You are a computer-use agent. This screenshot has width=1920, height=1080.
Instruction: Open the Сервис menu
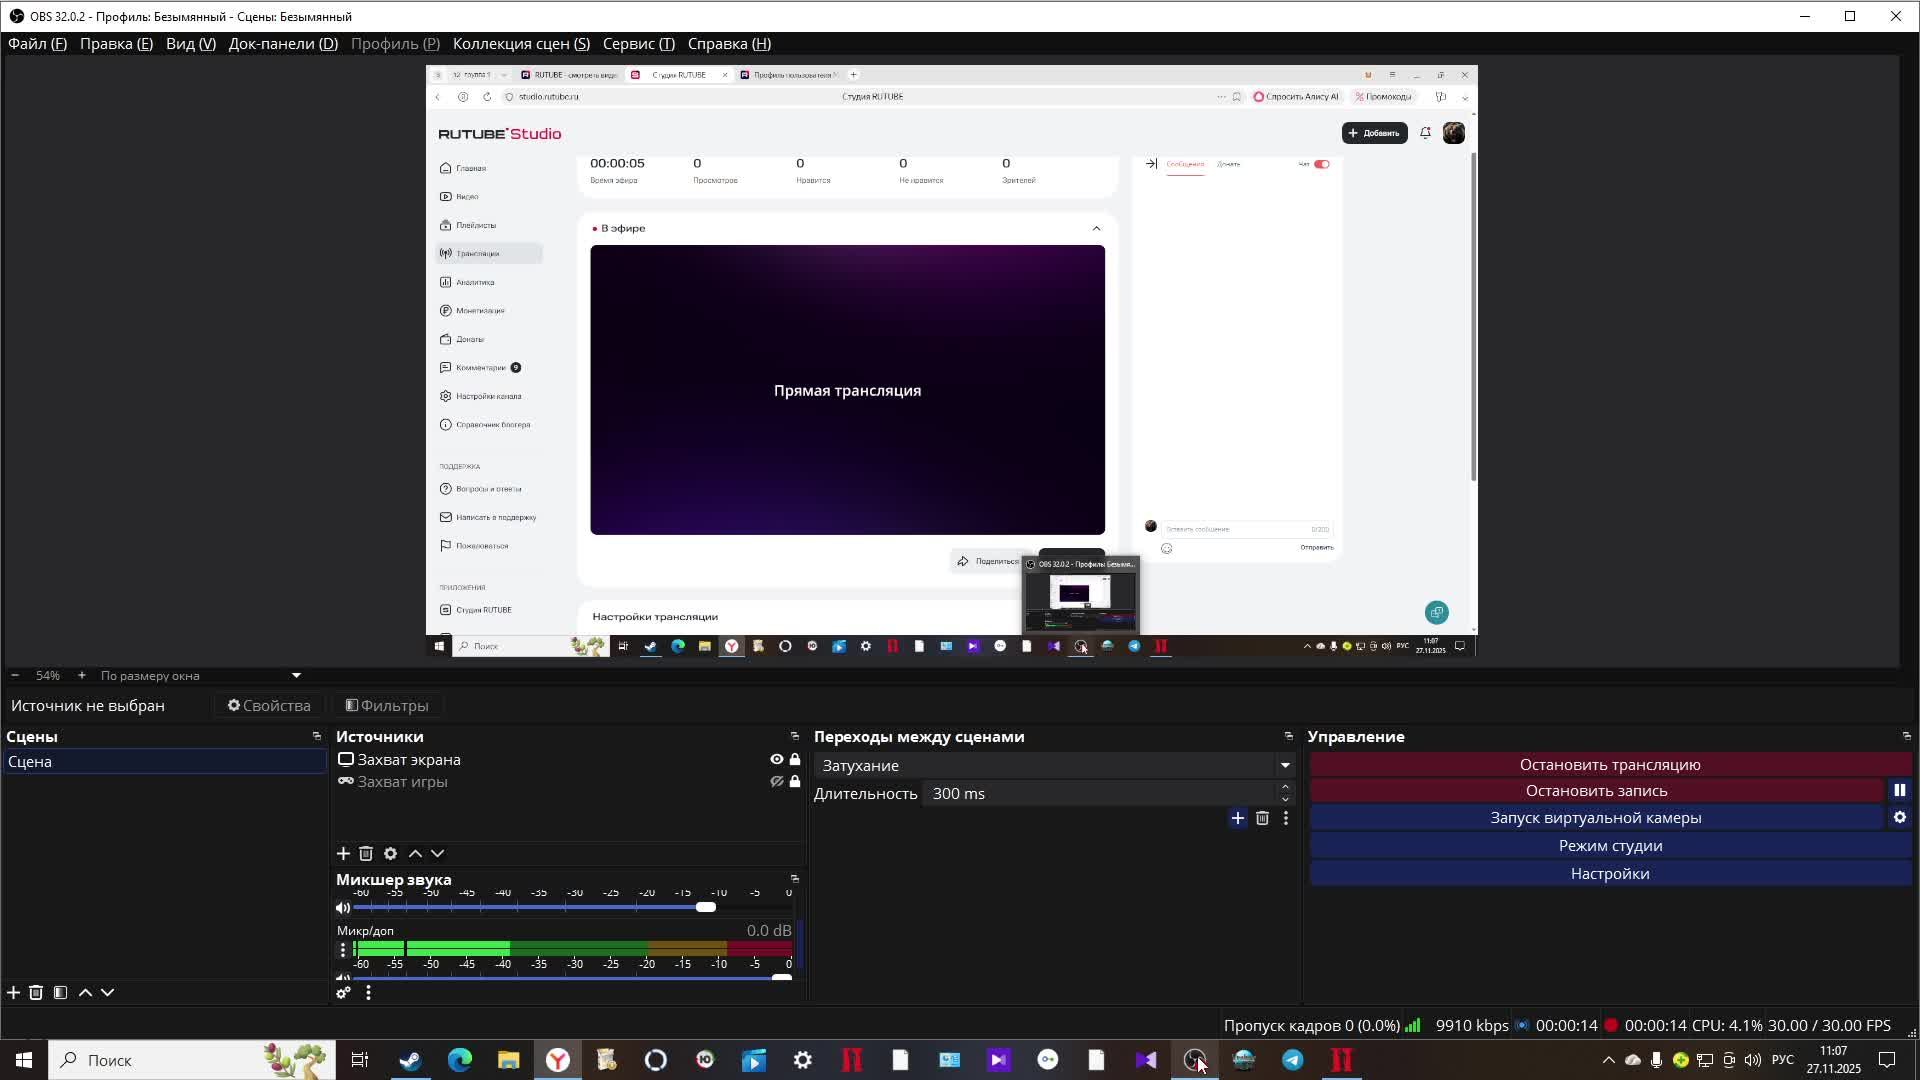(638, 44)
